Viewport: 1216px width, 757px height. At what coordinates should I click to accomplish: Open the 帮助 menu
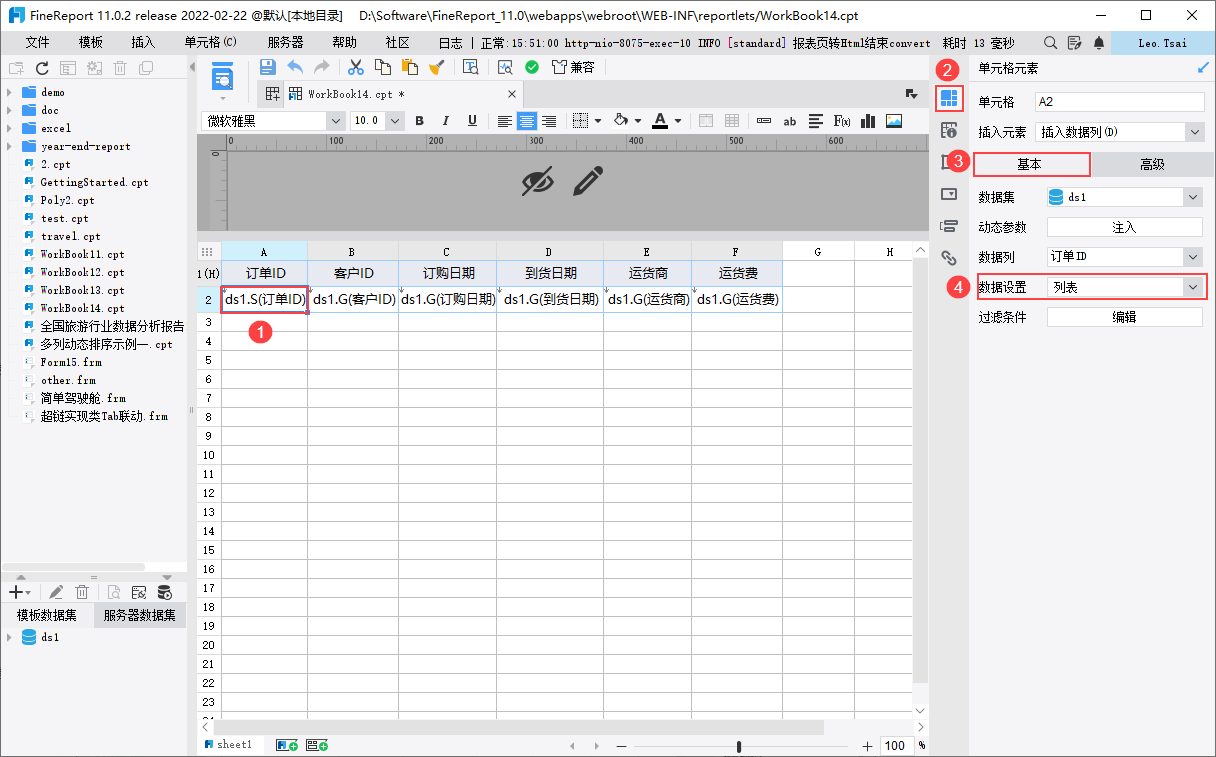click(344, 43)
